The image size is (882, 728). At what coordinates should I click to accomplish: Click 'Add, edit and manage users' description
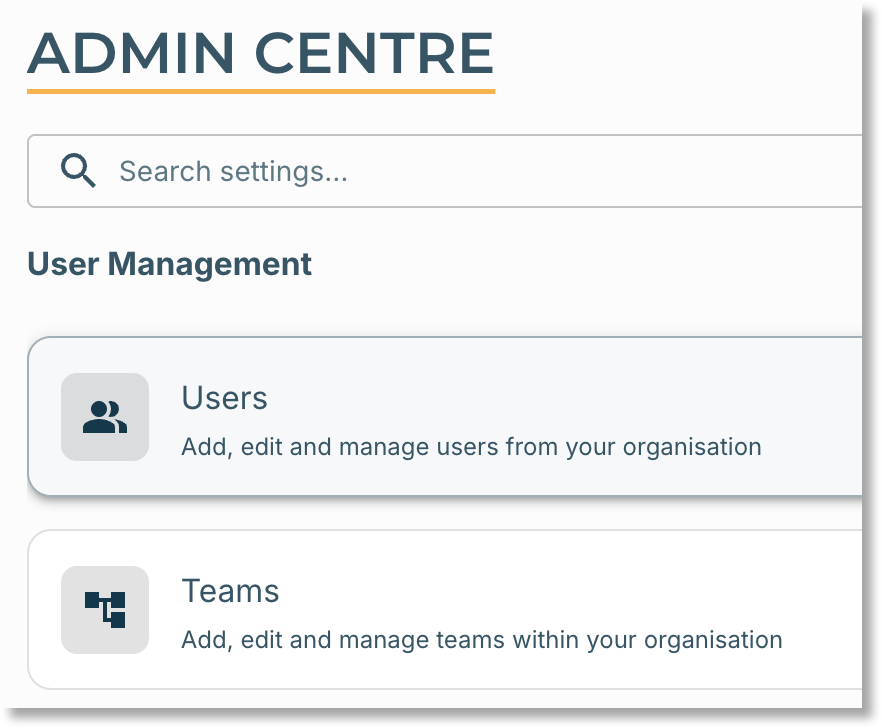[x=471, y=447]
